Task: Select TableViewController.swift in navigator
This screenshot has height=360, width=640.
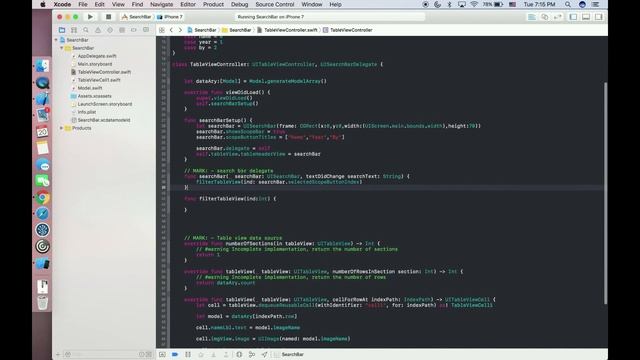Action: tap(104, 72)
